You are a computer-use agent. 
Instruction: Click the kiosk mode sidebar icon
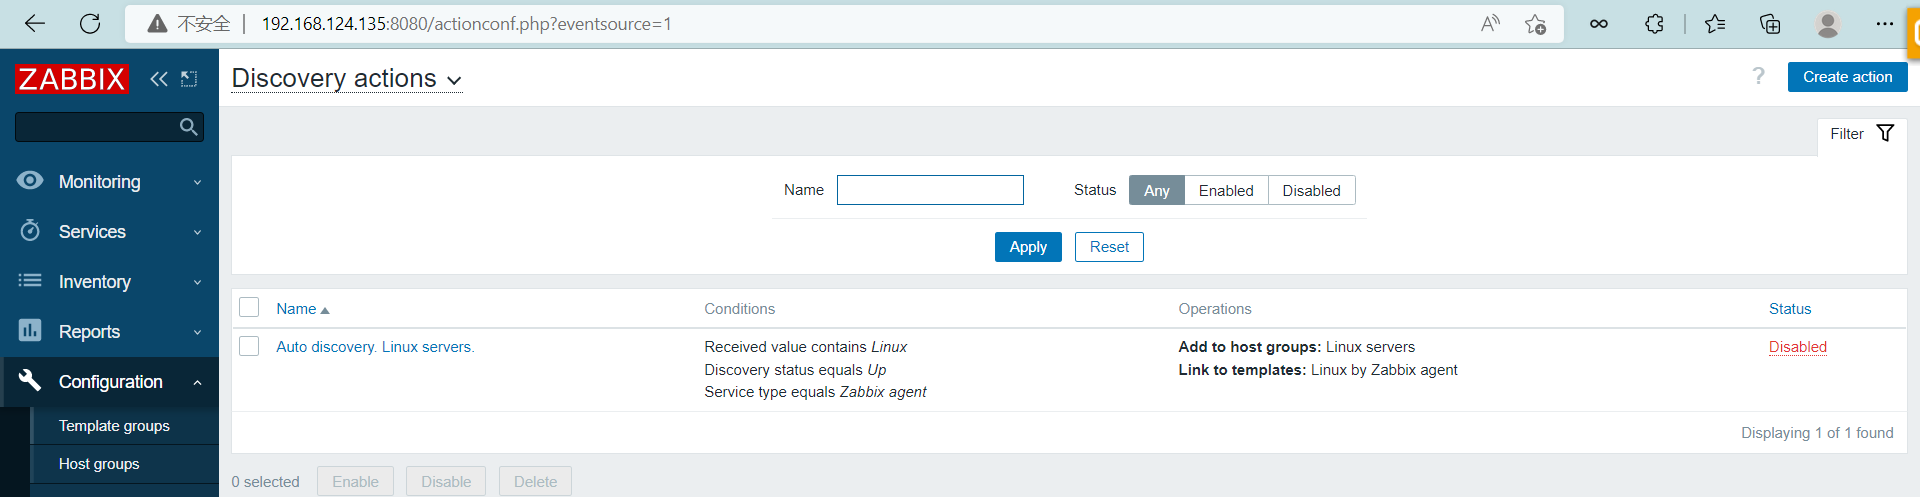click(x=189, y=79)
